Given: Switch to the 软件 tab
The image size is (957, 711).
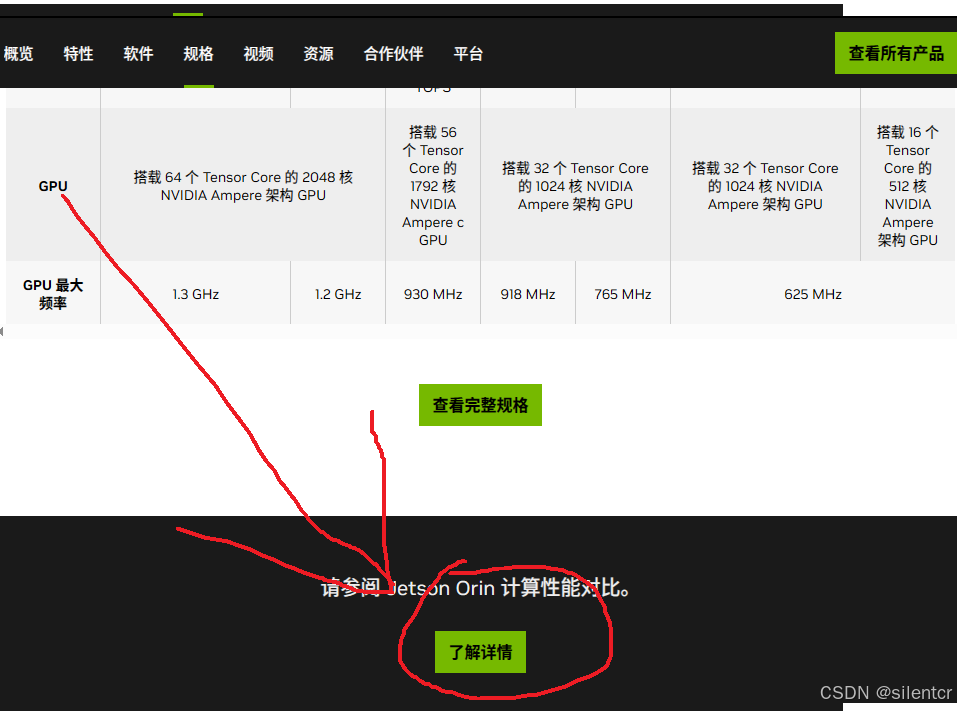Looking at the screenshot, I should pyautogui.click(x=138, y=54).
